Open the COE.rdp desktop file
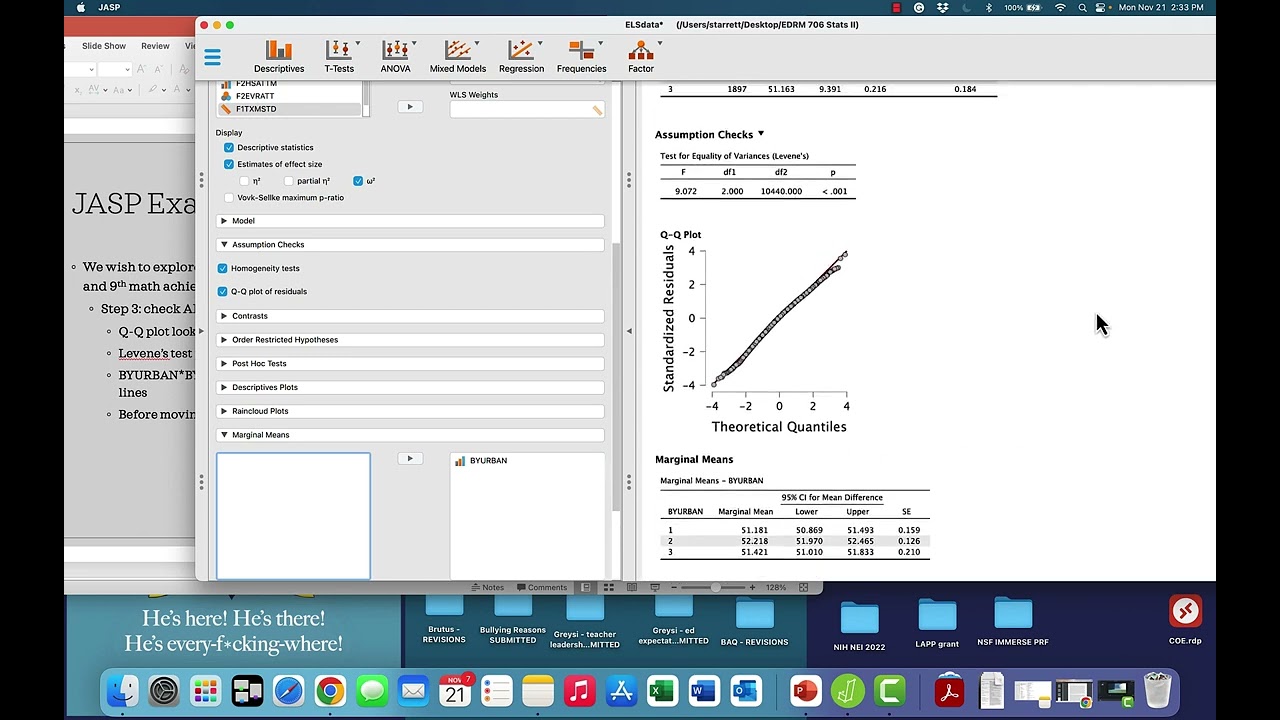Viewport: 1280px width, 720px height. (1185, 620)
